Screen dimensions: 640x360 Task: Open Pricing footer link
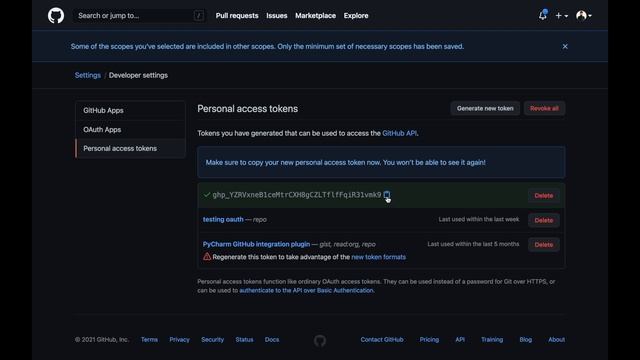click(x=429, y=340)
